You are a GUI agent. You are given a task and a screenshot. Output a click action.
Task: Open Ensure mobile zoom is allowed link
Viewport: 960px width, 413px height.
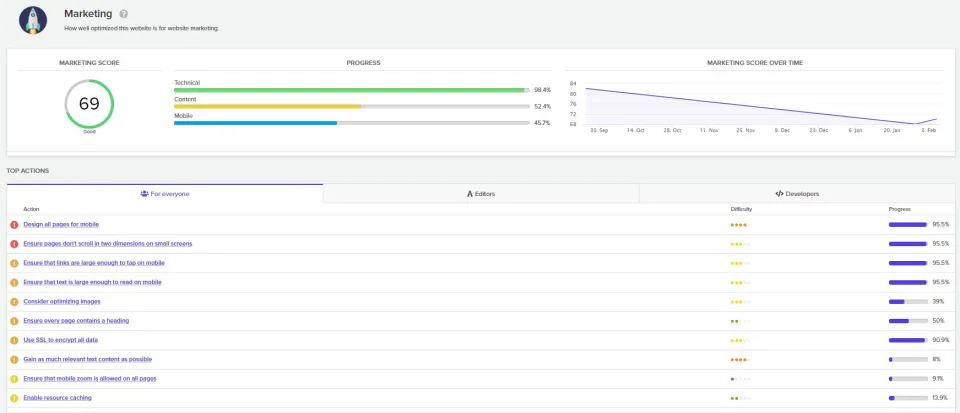(90, 379)
